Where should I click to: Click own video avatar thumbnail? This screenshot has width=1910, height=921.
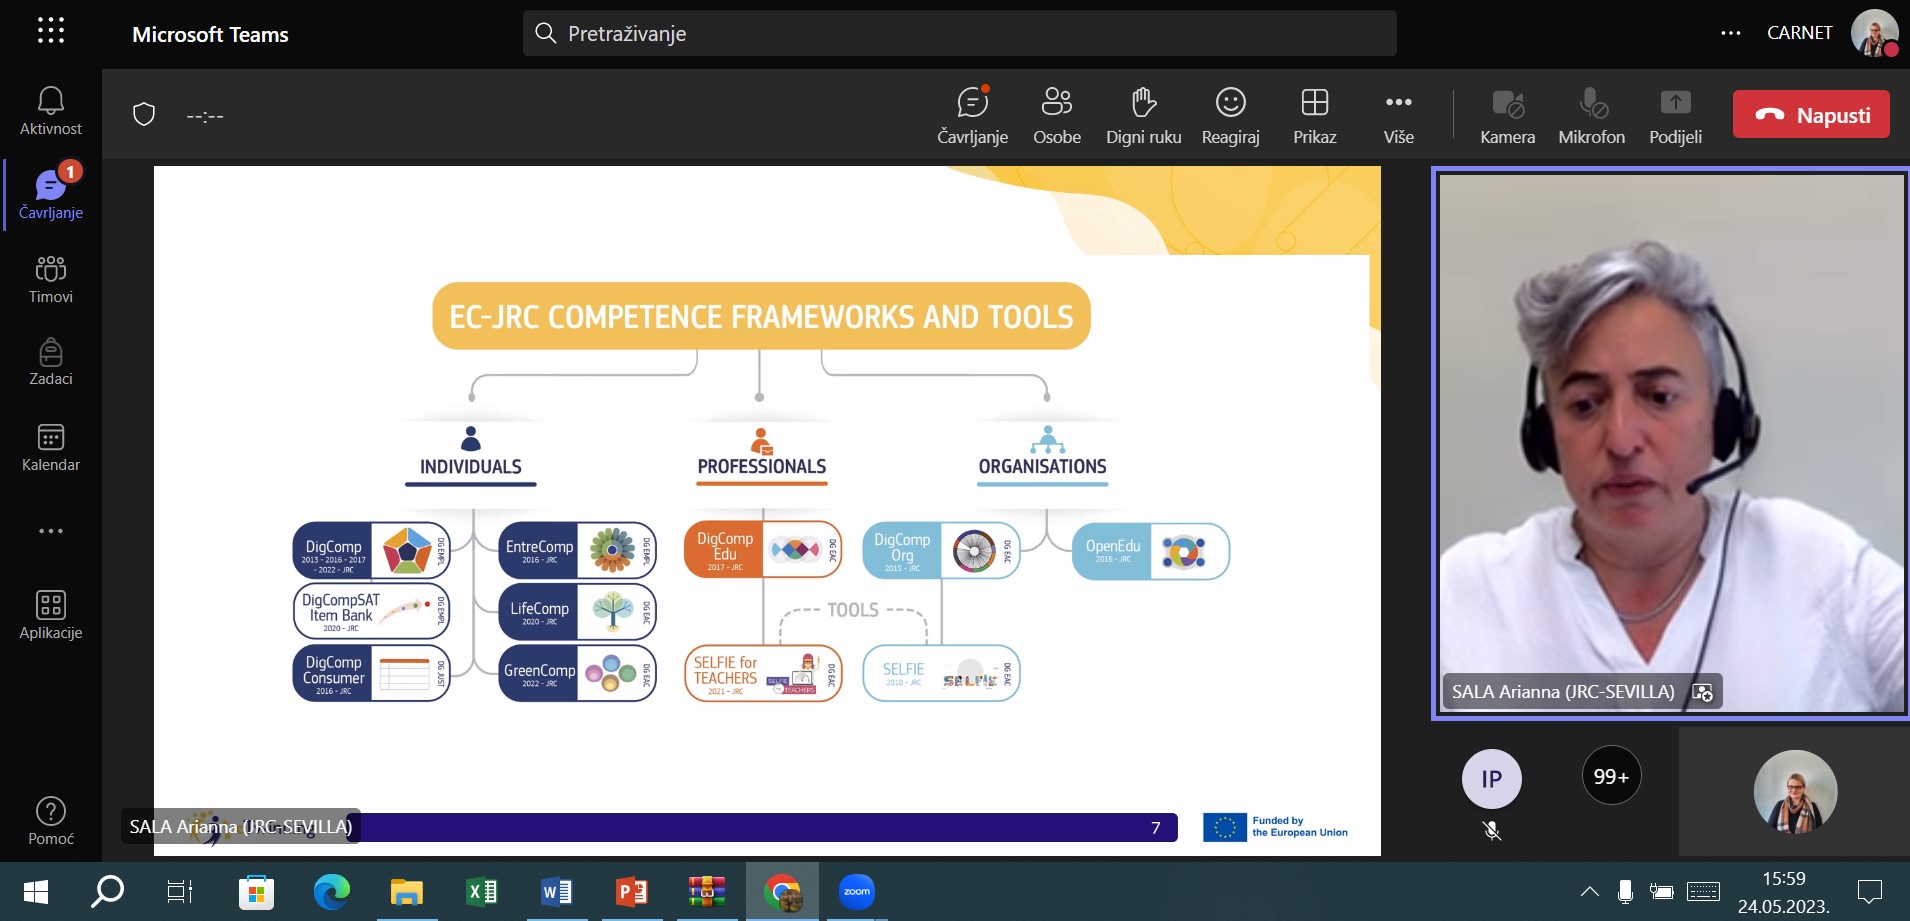1795,791
